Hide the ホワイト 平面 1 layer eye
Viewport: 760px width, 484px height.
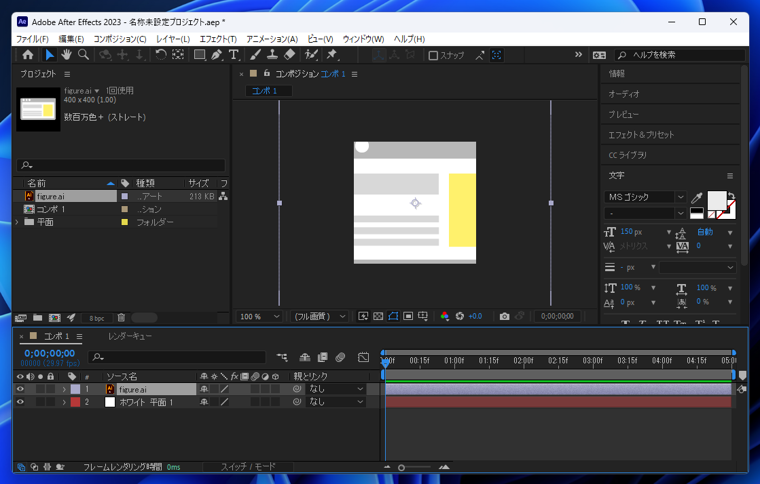point(20,402)
